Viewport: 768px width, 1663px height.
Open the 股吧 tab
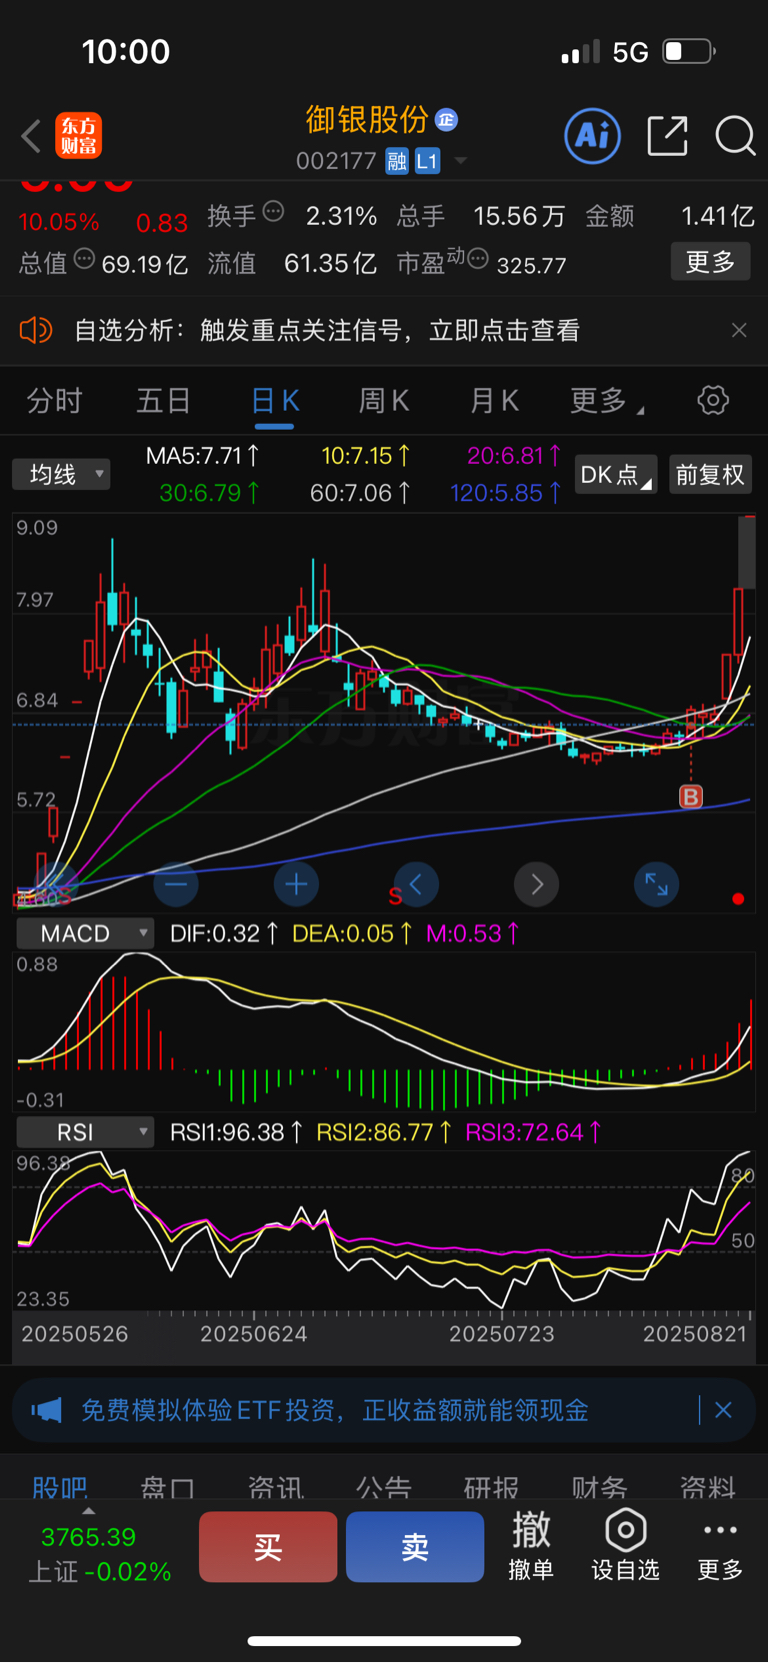(x=60, y=1487)
